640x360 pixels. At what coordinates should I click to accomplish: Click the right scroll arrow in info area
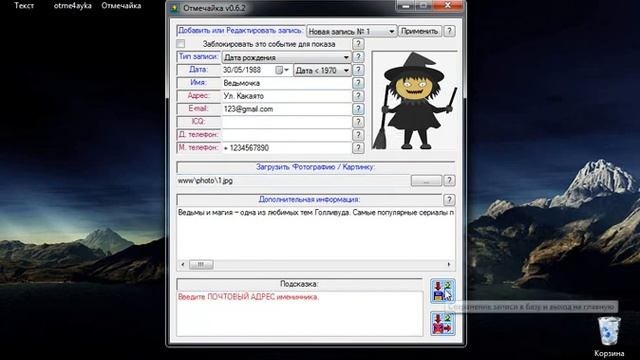449,264
